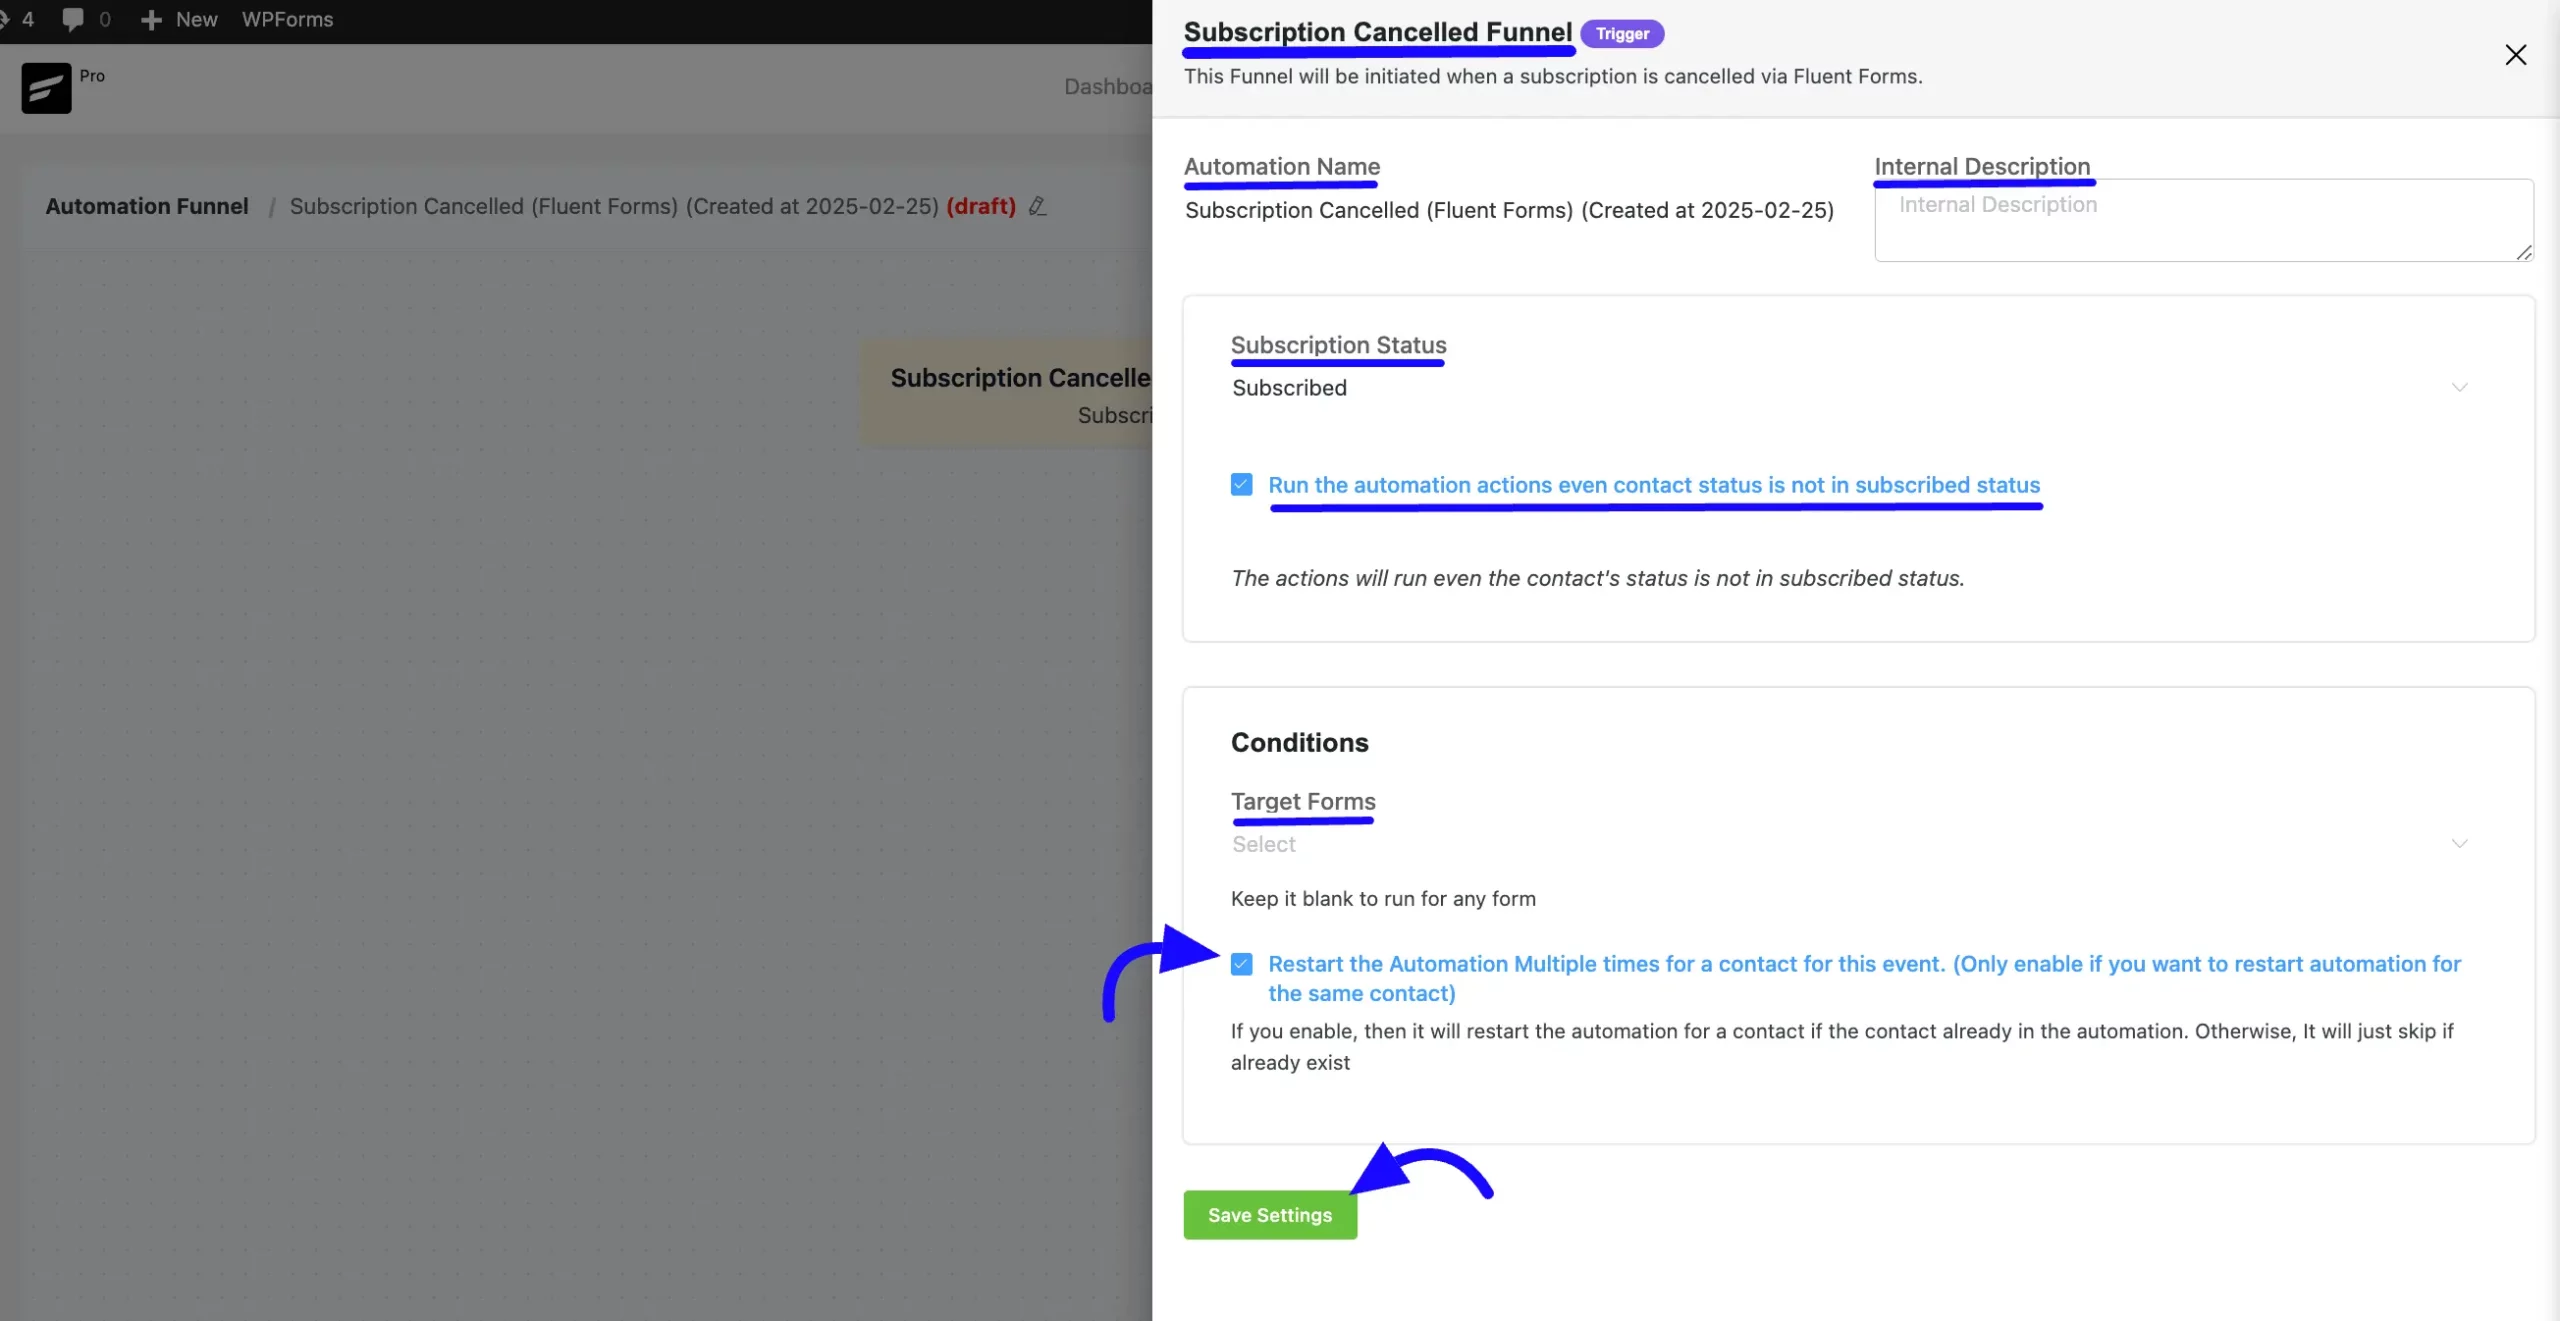Click the Subscription Status chevron arrow

[x=2460, y=388]
